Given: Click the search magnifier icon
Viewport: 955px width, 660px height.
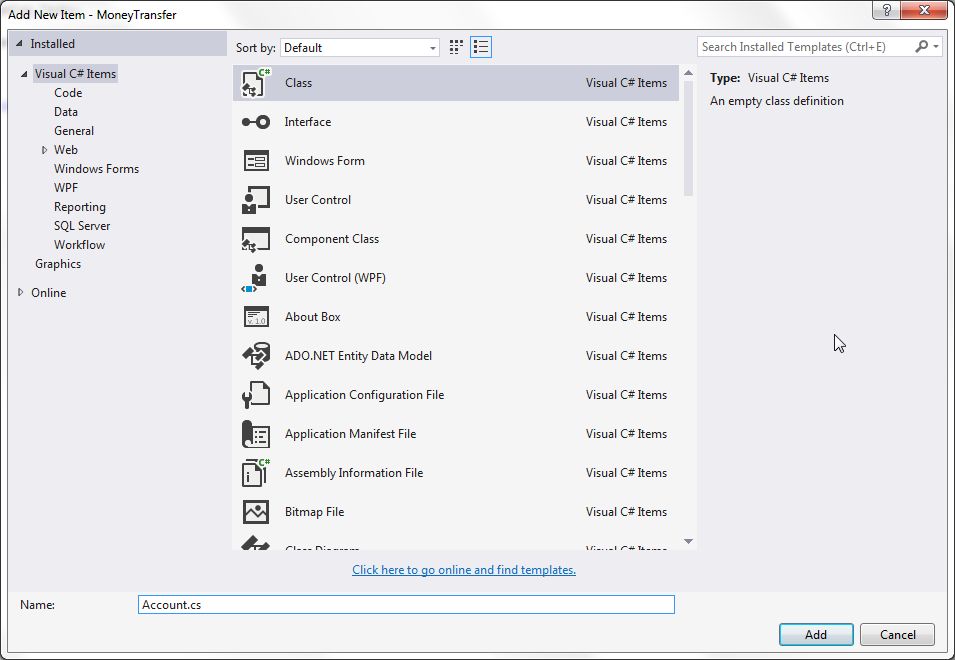Looking at the screenshot, I should pyautogui.click(x=921, y=46).
